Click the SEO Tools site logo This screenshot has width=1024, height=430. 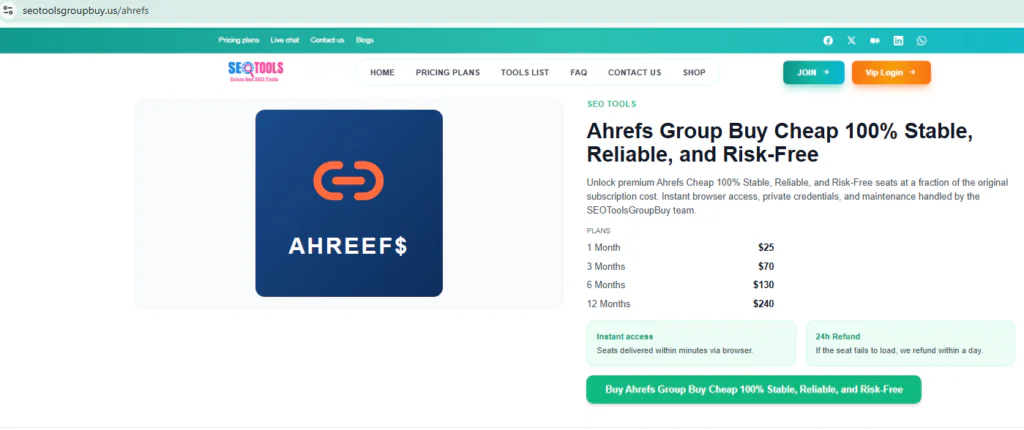[x=255, y=72]
